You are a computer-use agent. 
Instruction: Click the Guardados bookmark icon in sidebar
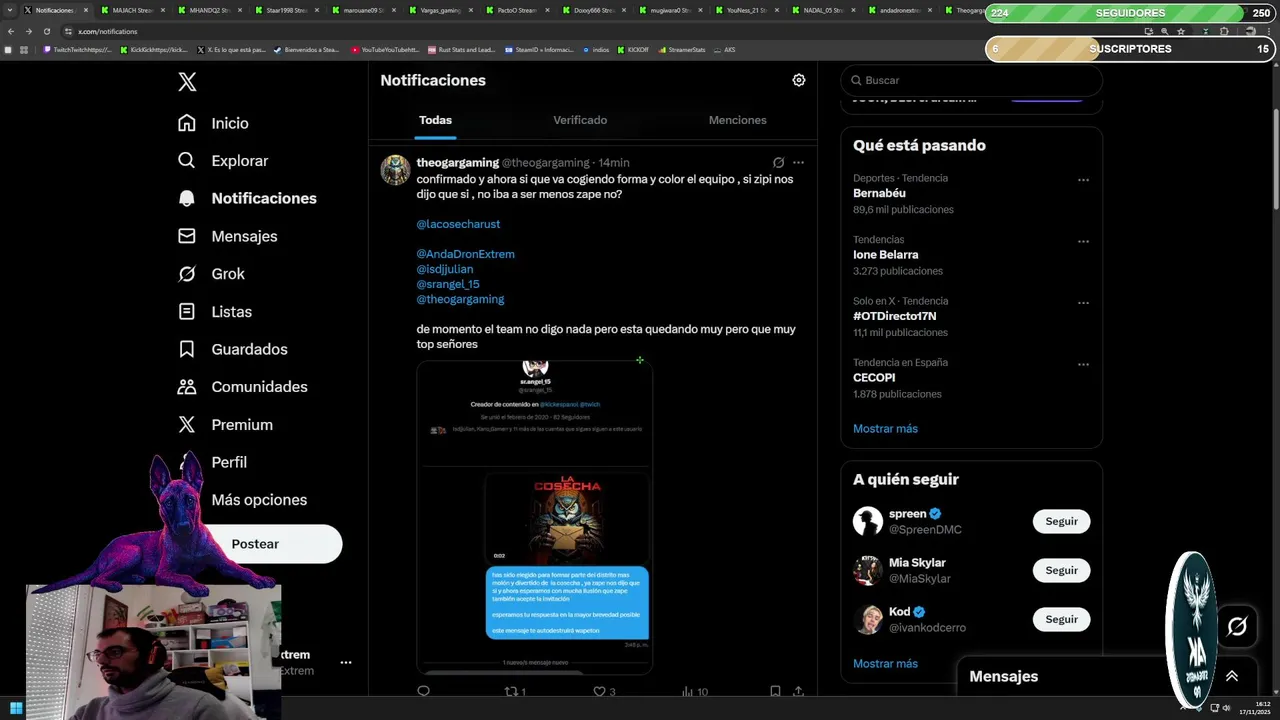click(x=187, y=349)
